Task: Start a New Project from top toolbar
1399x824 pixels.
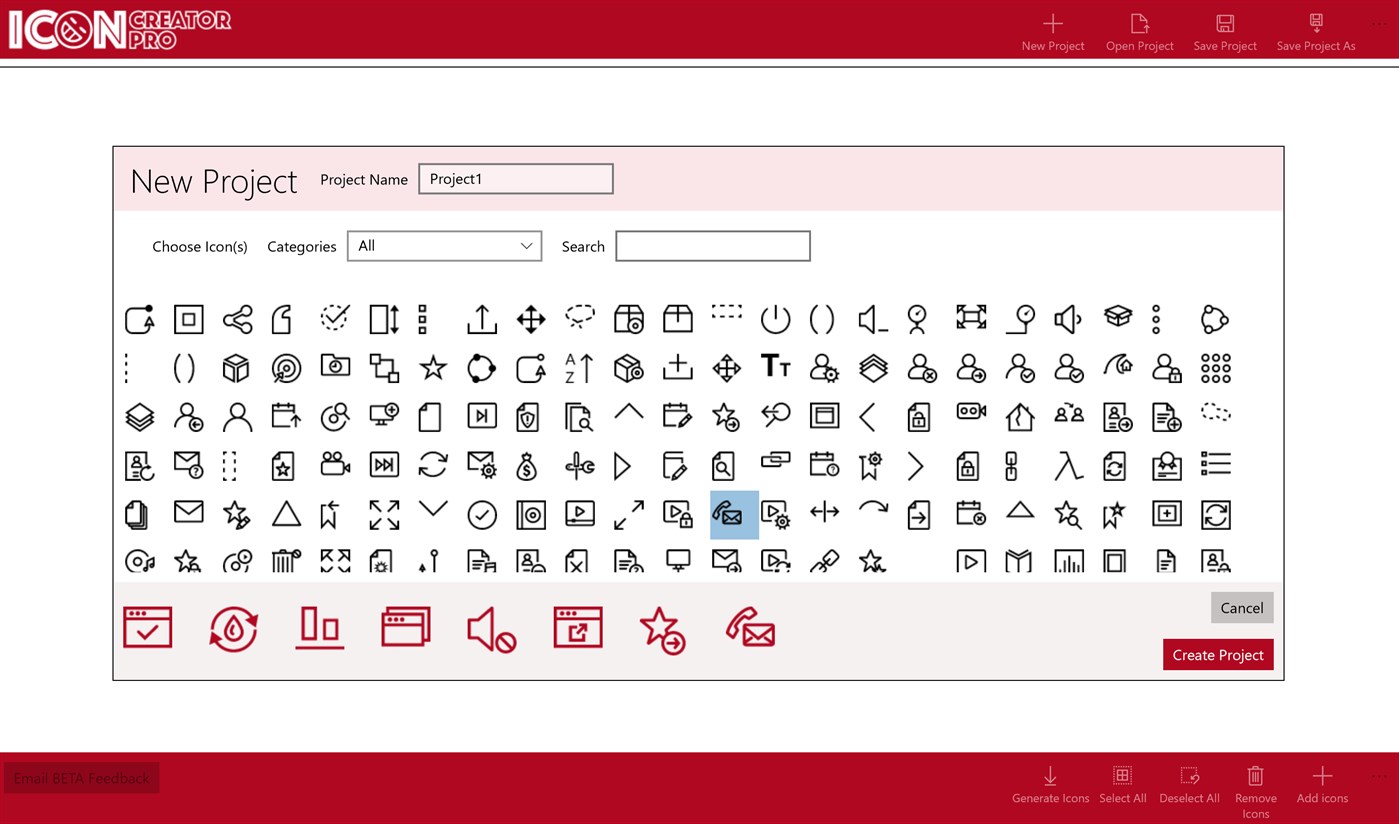Action: (1052, 33)
